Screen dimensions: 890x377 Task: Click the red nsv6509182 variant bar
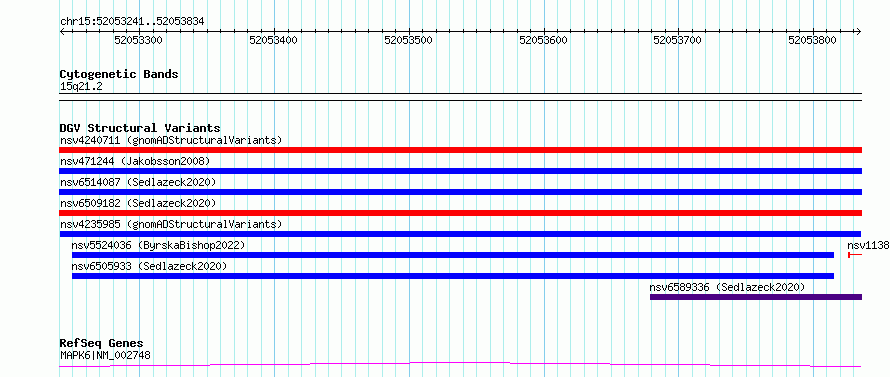(460, 213)
